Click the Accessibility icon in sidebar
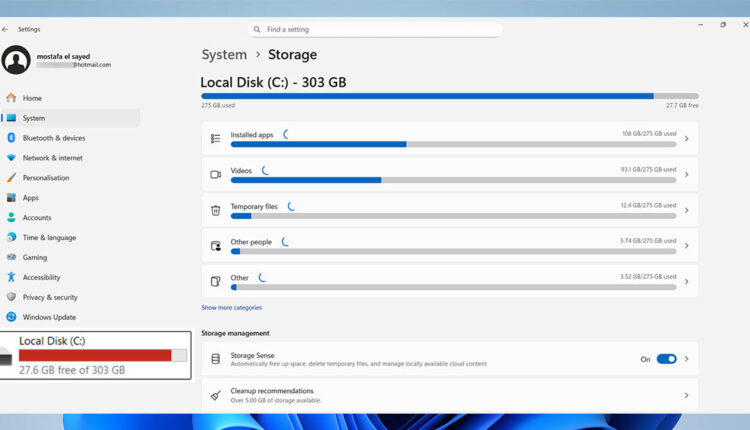Viewport: 750px width, 430px height. tap(11, 277)
